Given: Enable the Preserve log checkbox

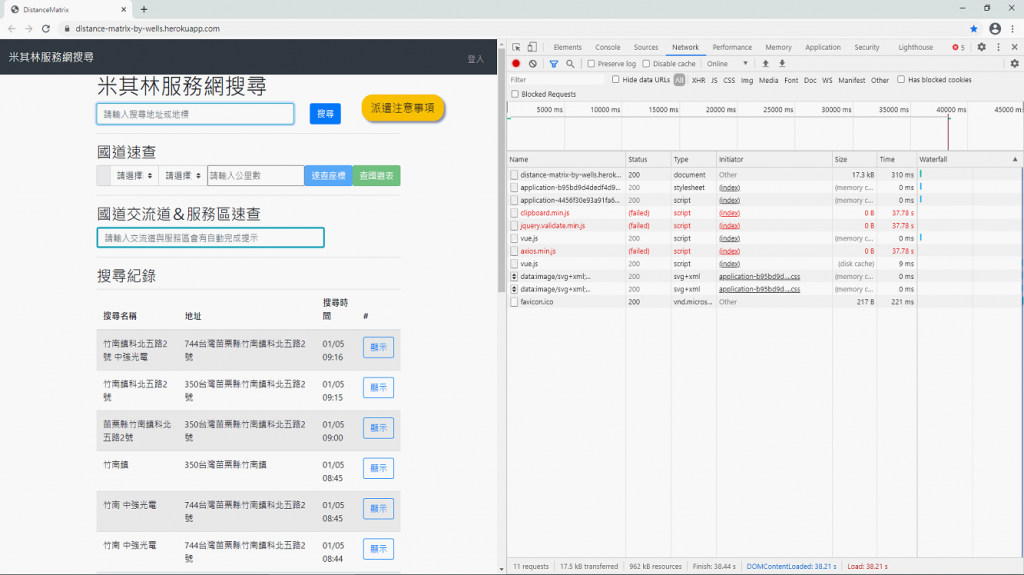Looking at the screenshot, I should (x=591, y=64).
